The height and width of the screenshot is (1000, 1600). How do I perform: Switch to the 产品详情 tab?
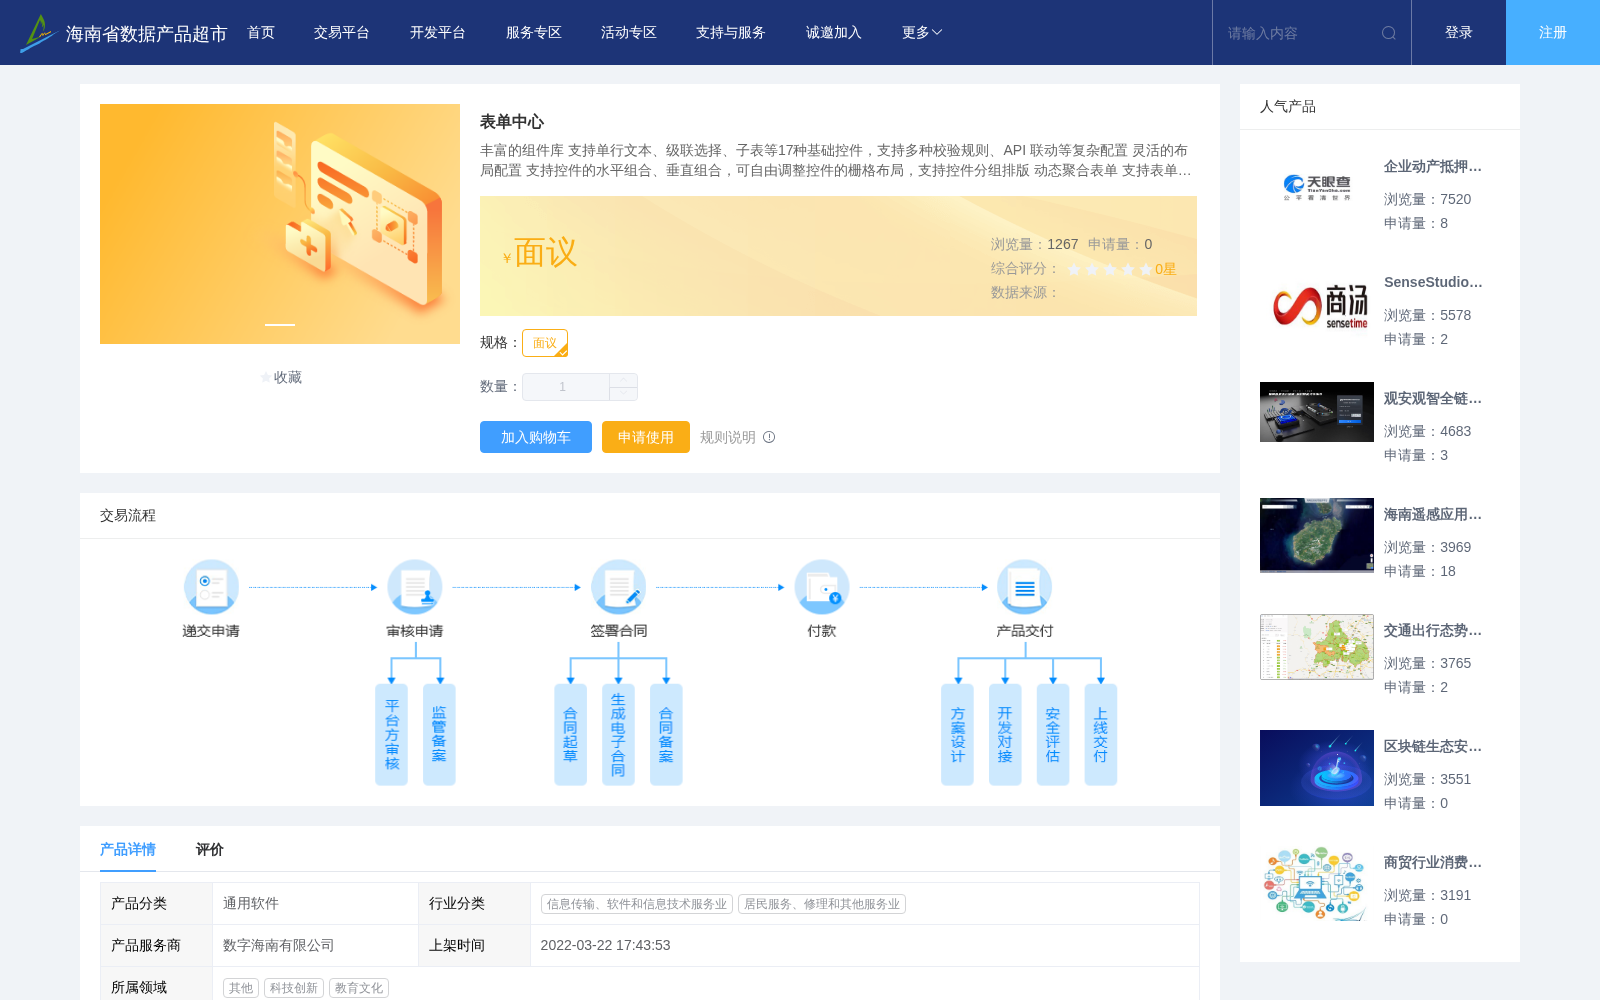tap(128, 849)
